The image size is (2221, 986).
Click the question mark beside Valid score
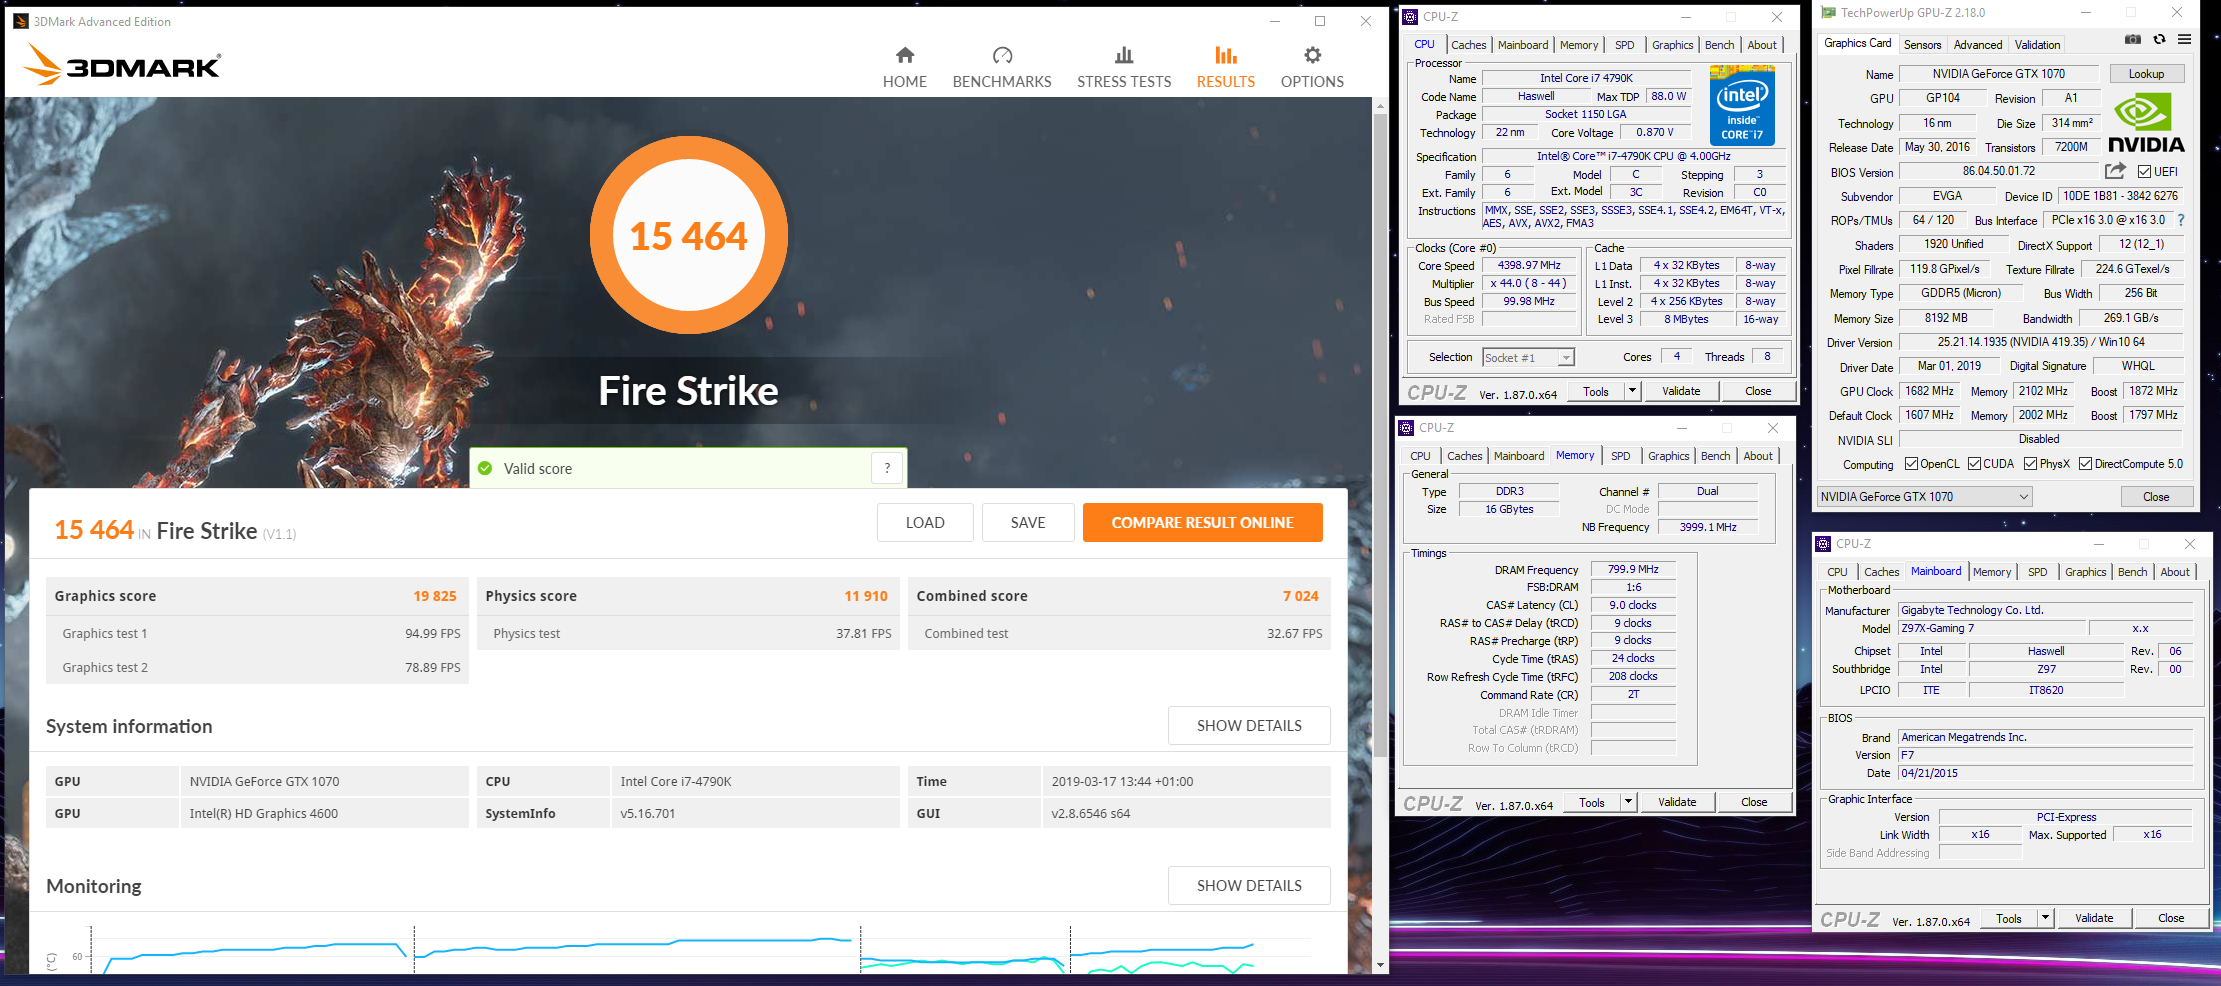point(887,468)
